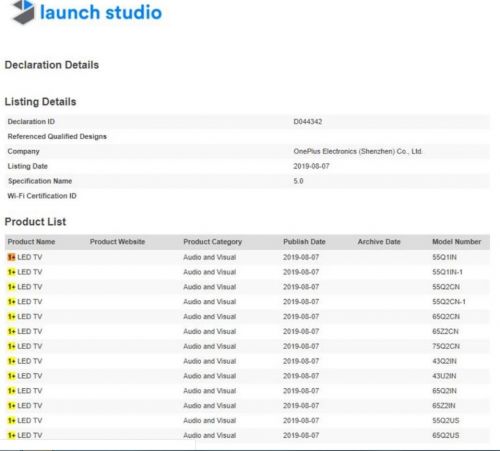Click the 1+ icon in the 65Z2CN row
Screen dimensions: 500x451
point(12,331)
